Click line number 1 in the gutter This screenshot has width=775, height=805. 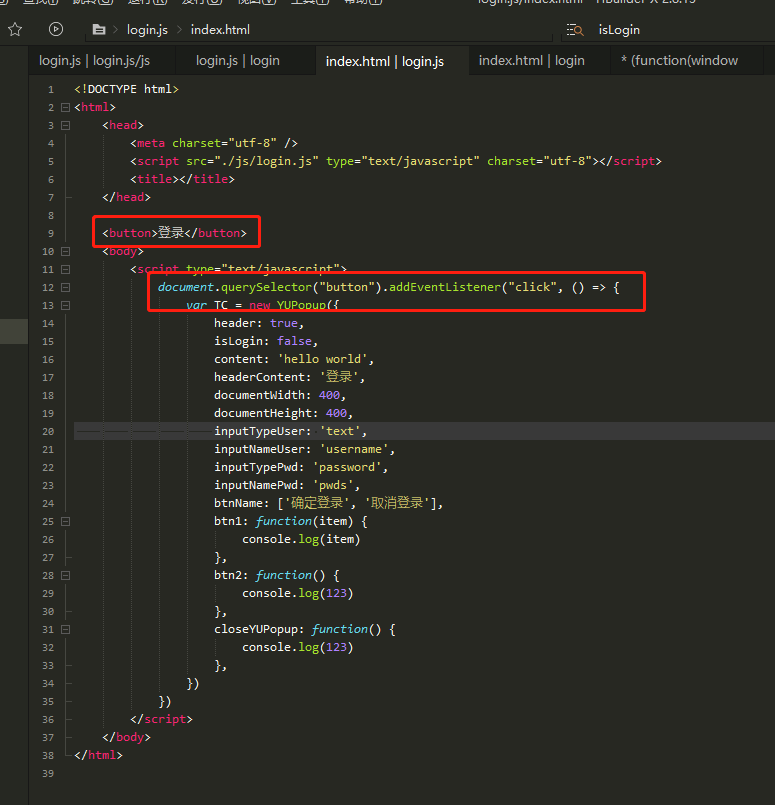(x=51, y=90)
